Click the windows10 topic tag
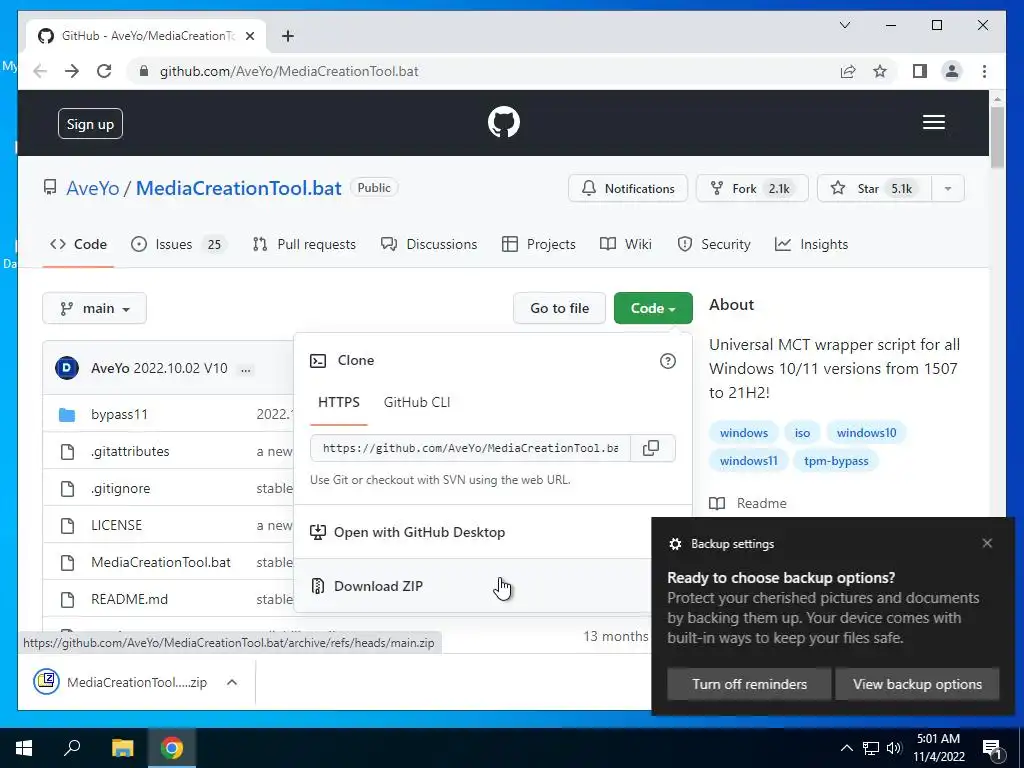This screenshot has height=768, width=1024. coord(866,432)
